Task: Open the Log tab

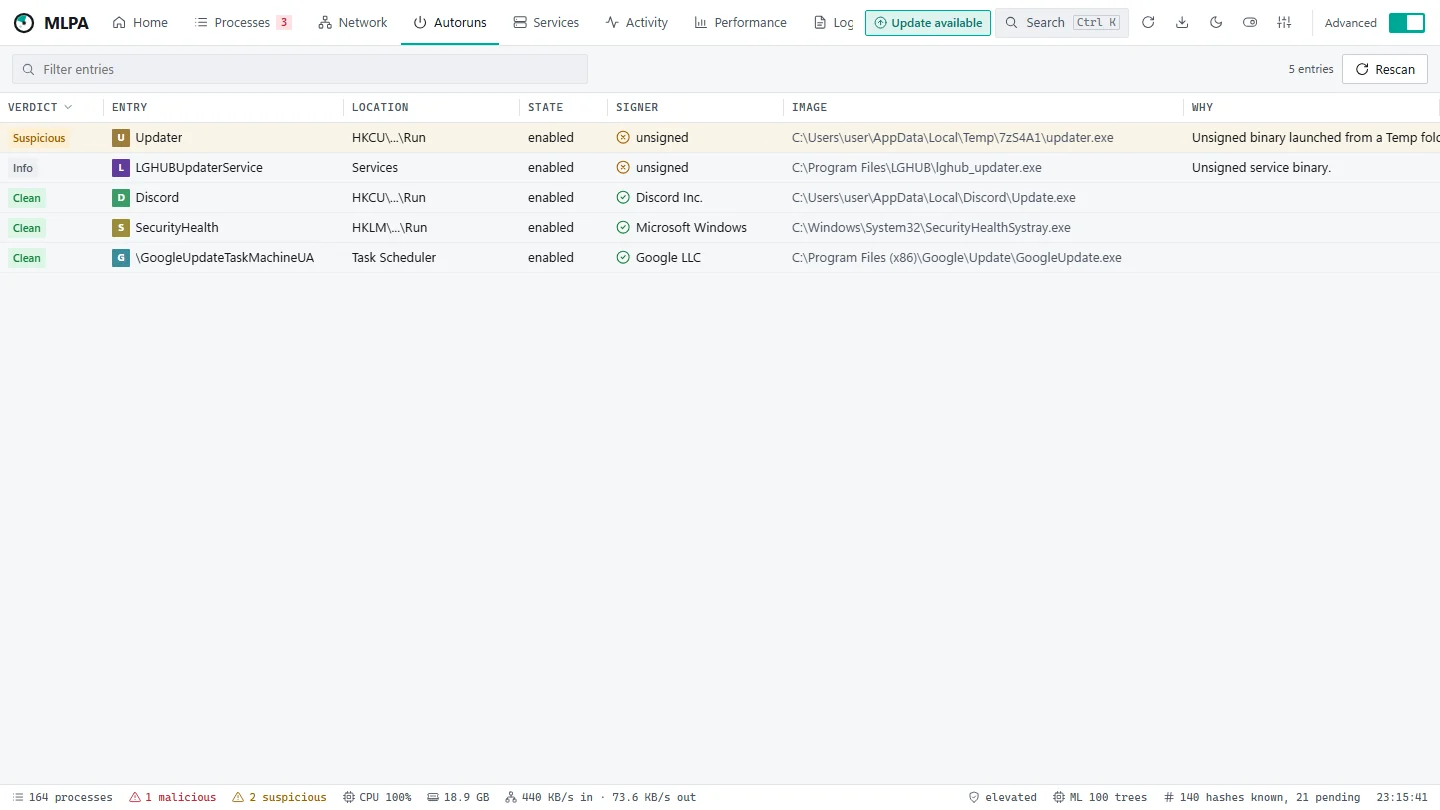Action: click(x=834, y=22)
